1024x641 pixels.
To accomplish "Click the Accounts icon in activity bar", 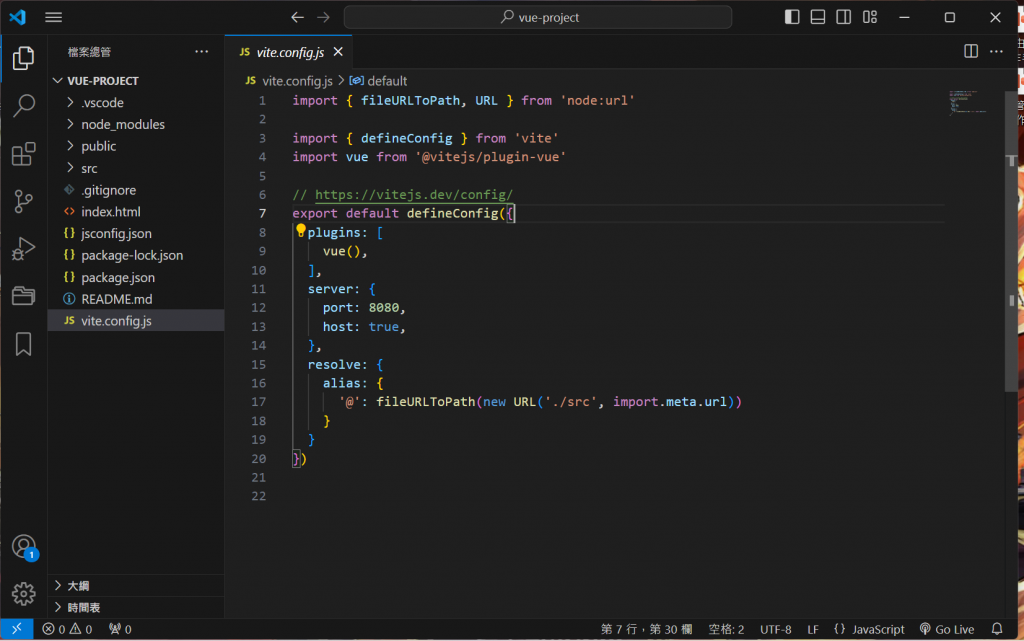I will coord(23,547).
